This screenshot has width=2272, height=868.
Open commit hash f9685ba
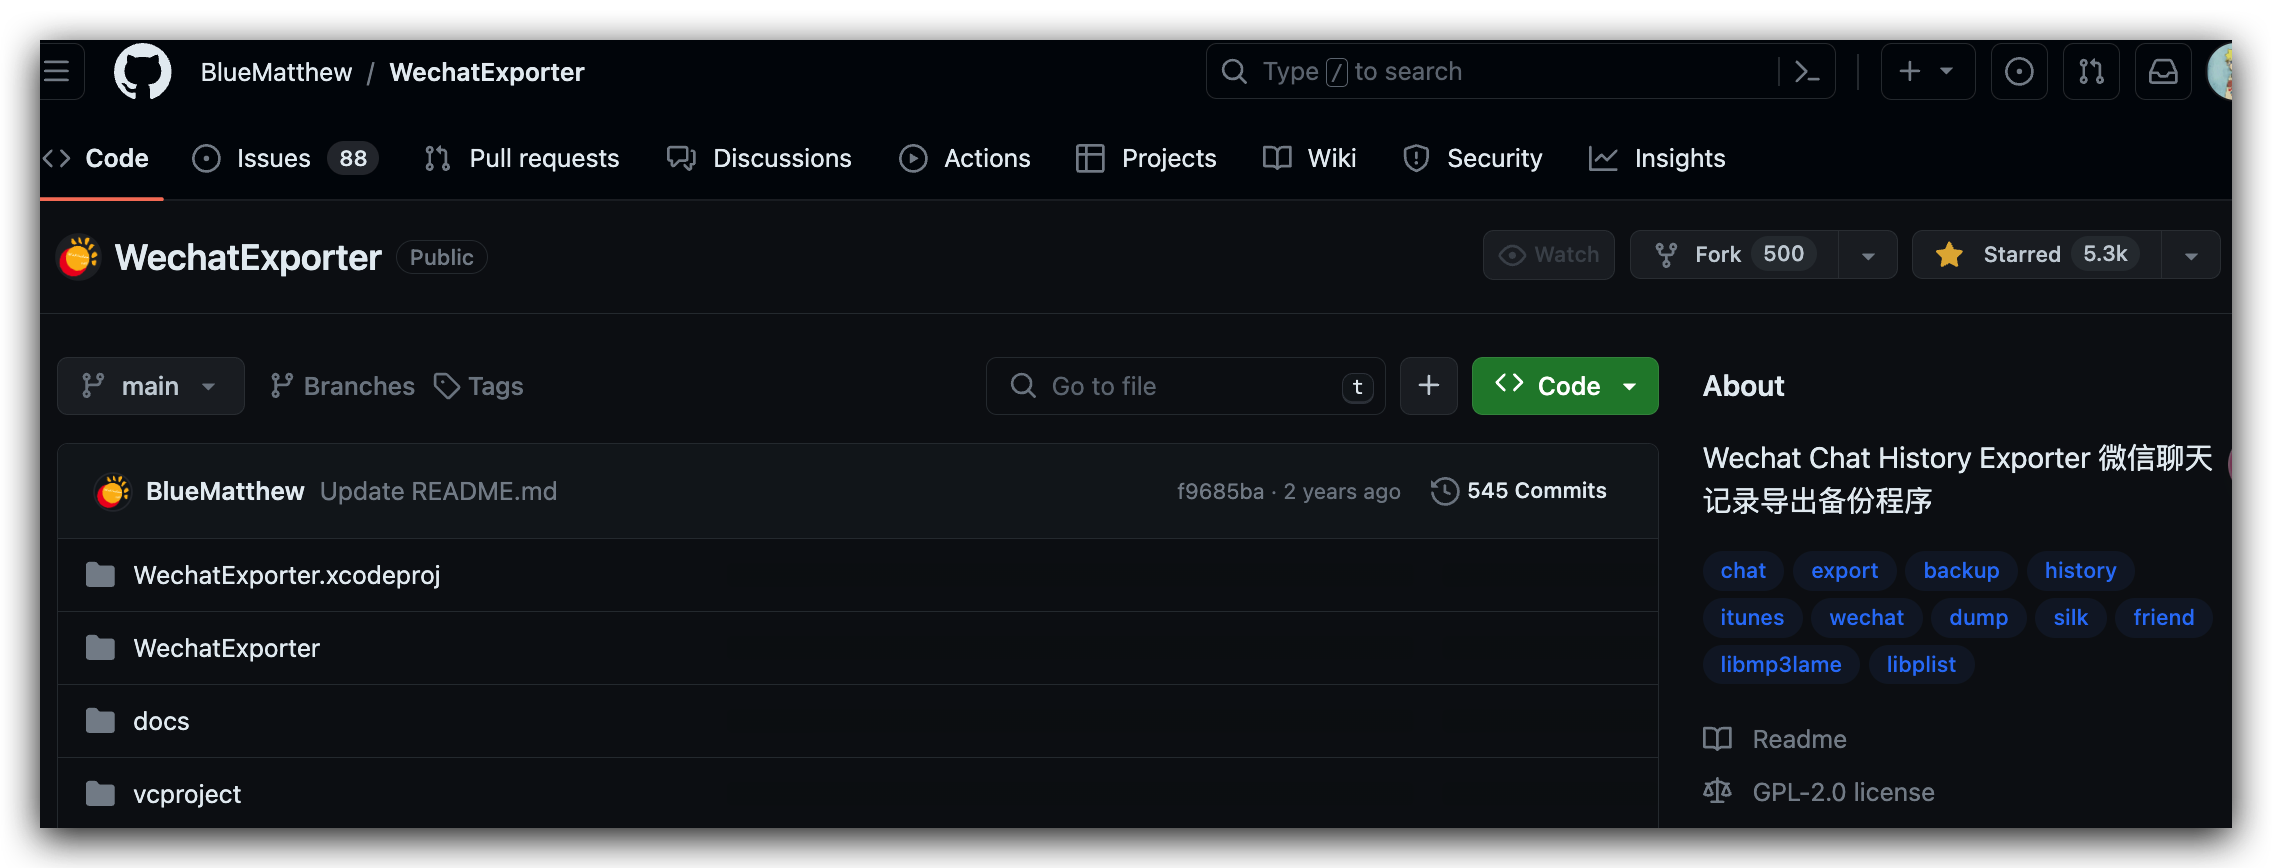tap(1220, 491)
